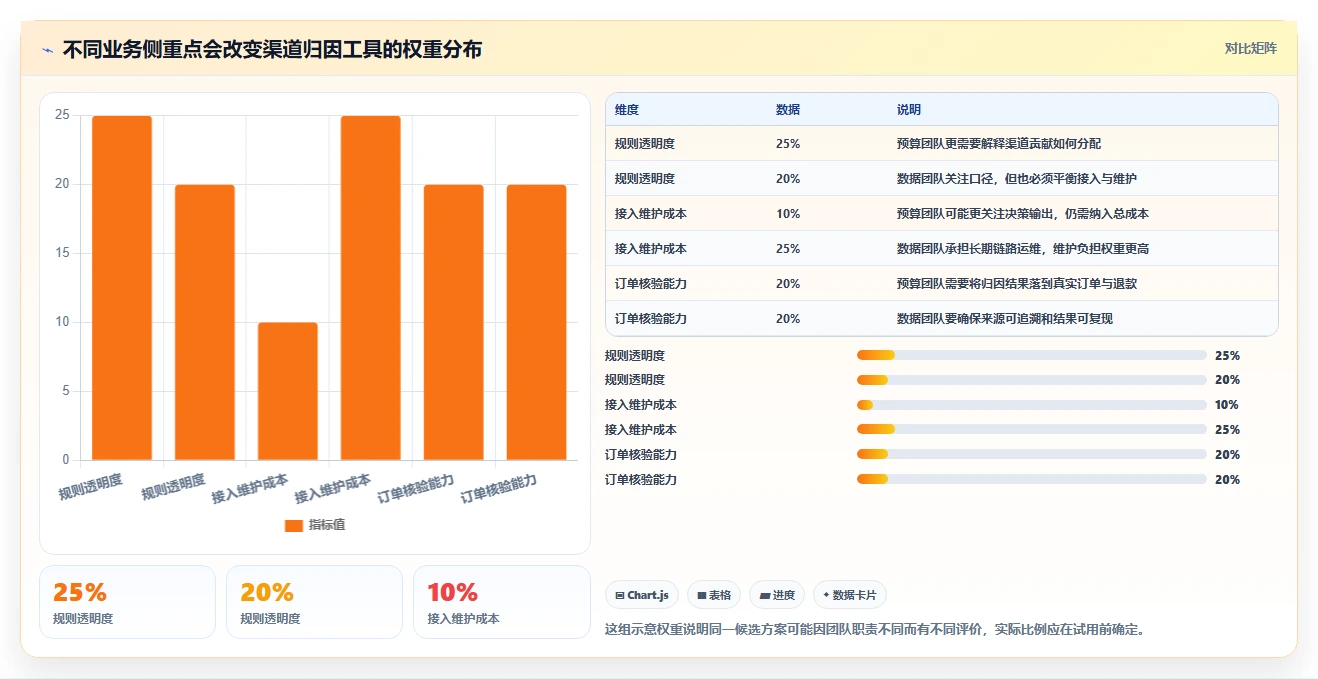1318x679 pixels.
Task: Select the 表格 chip
Action: [714, 595]
